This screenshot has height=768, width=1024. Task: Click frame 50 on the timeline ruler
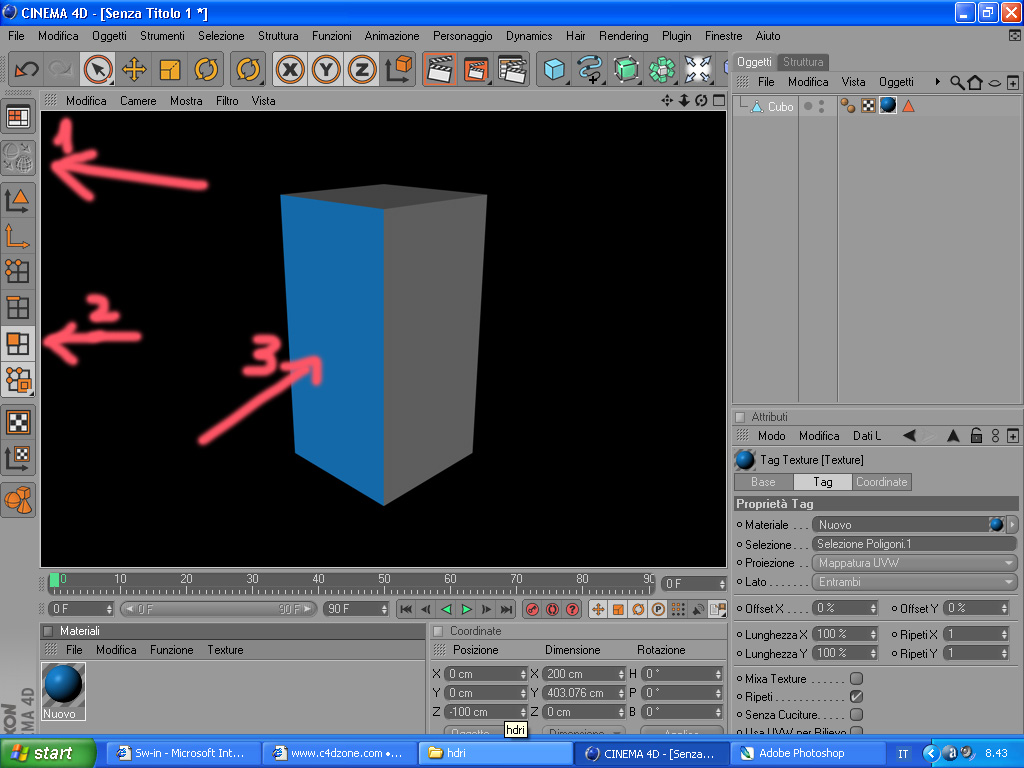(384, 581)
